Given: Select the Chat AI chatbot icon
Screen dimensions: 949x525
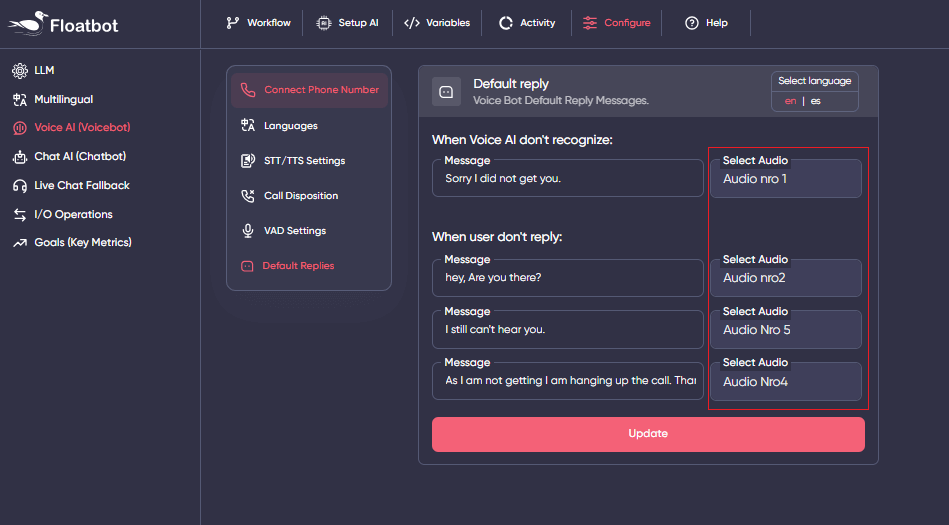Looking at the screenshot, I should point(19,157).
